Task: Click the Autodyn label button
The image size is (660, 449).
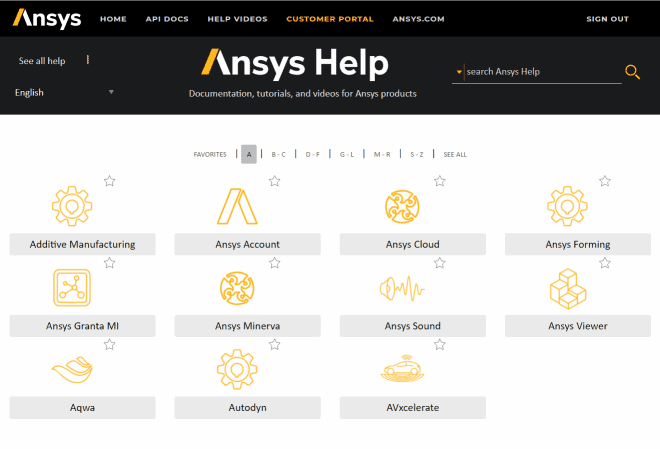Action: click(x=248, y=407)
